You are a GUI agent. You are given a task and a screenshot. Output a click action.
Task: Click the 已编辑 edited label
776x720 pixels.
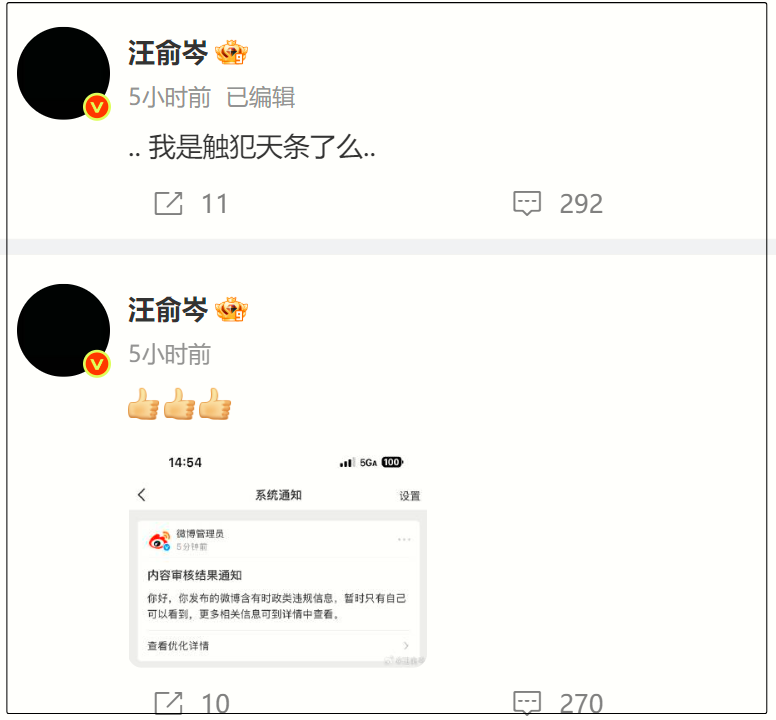[x=261, y=97]
